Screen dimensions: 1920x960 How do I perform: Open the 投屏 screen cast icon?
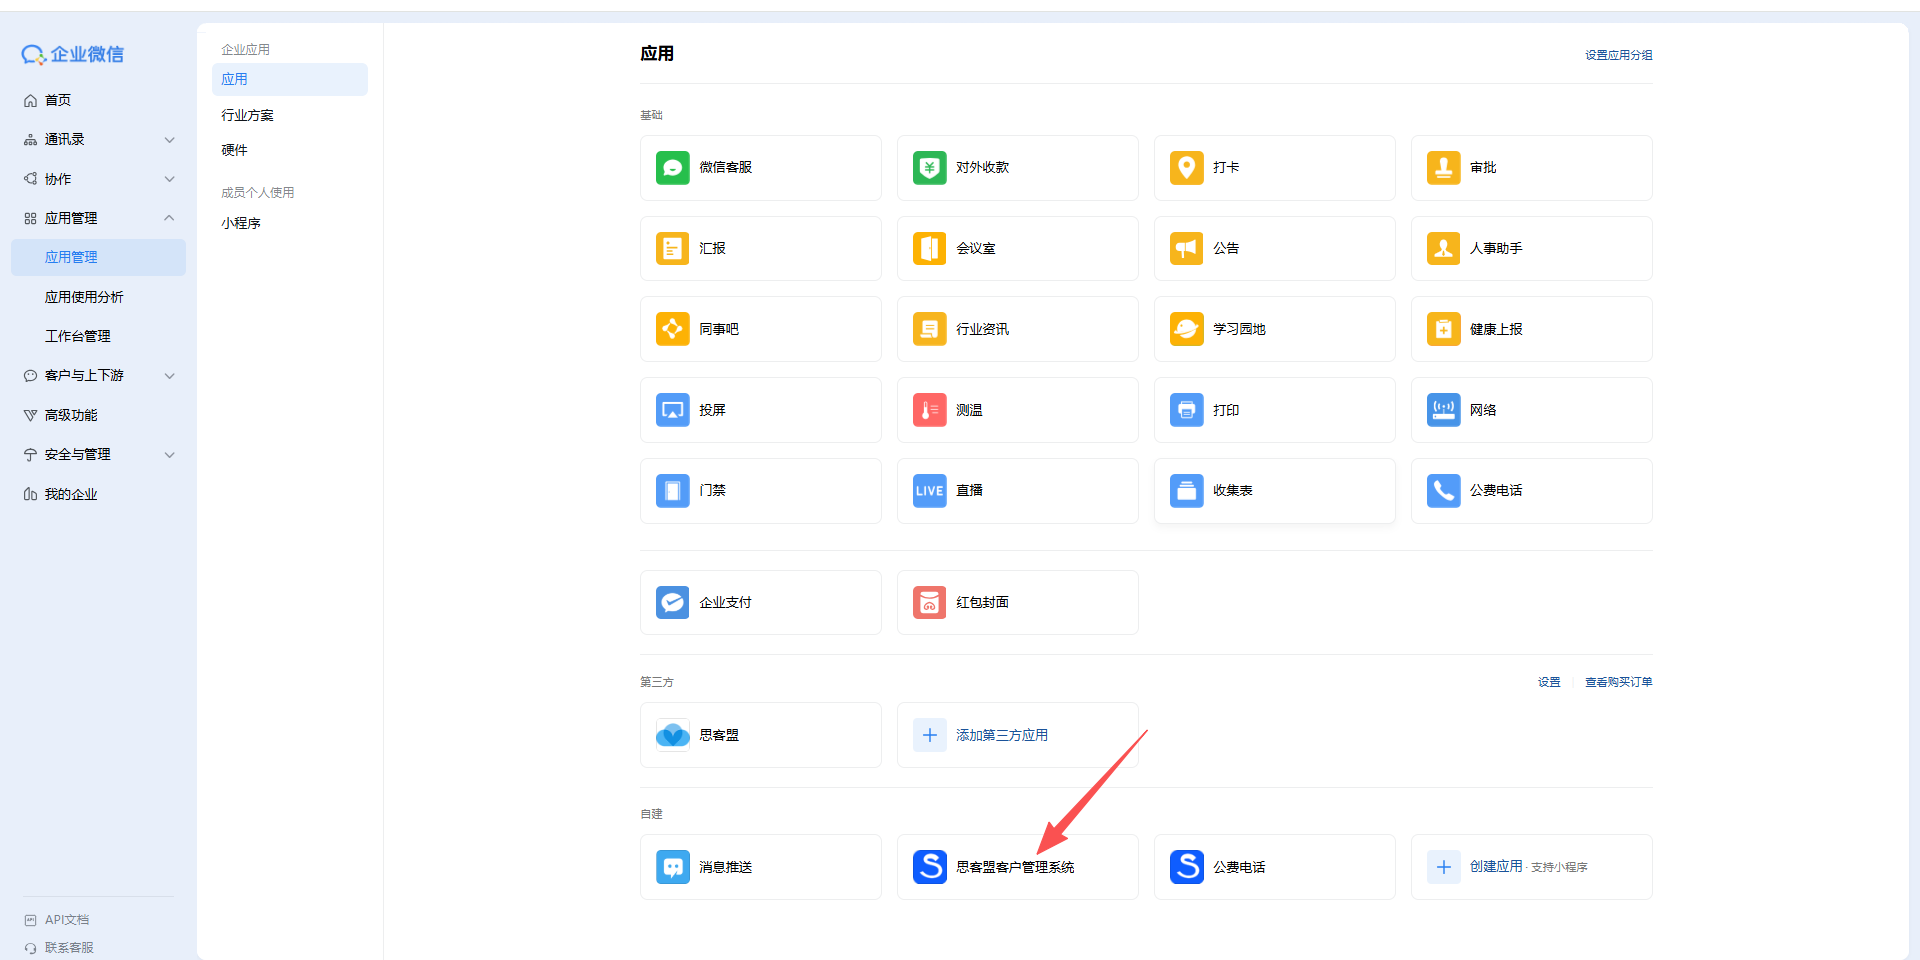(672, 410)
